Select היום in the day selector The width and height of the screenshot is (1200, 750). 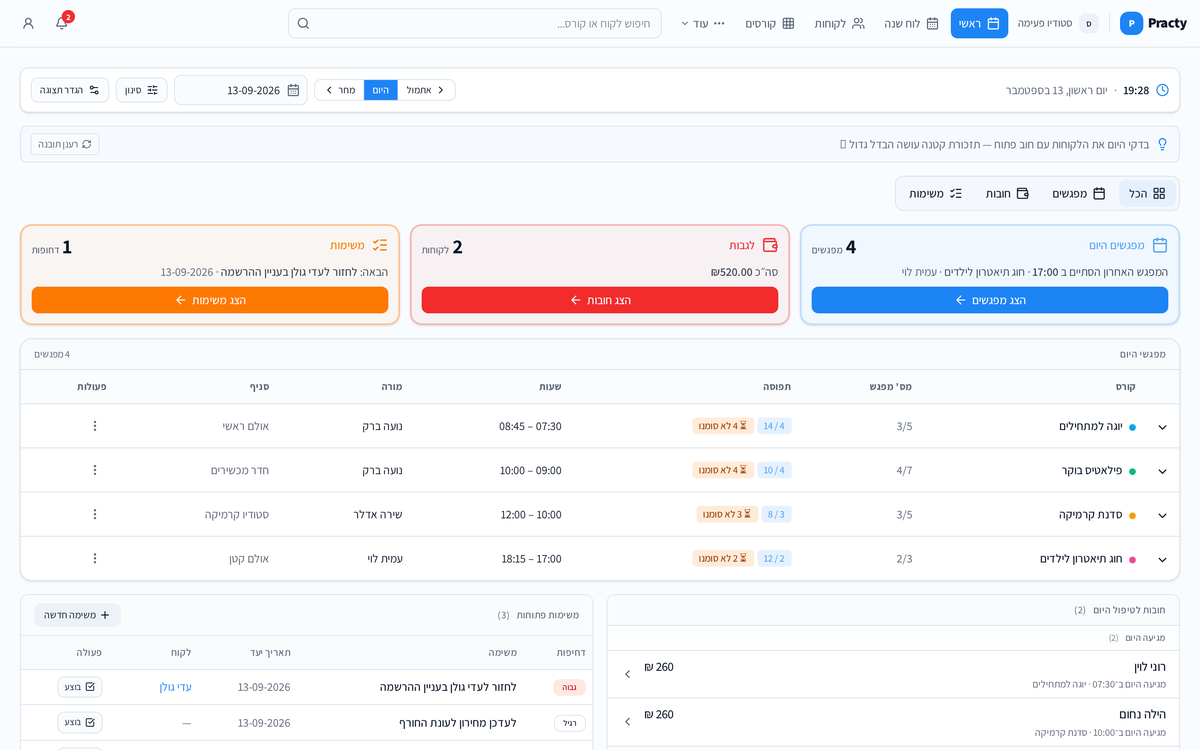pyautogui.click(x=381, y=90)
